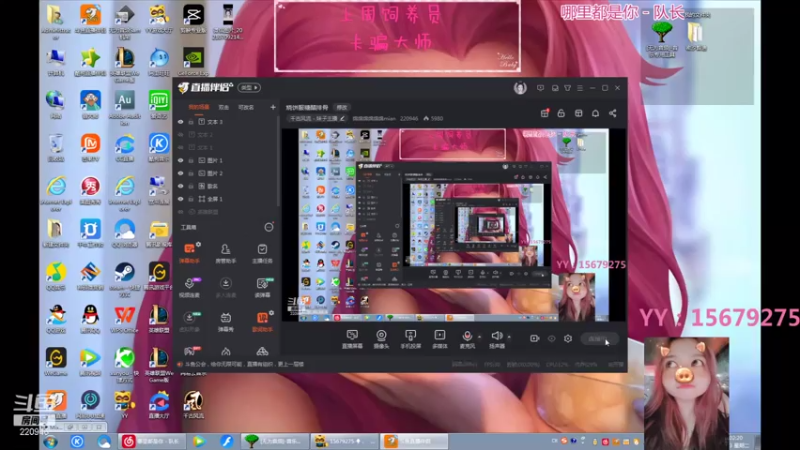Open the notification bell in streaming app

point(595,113)
